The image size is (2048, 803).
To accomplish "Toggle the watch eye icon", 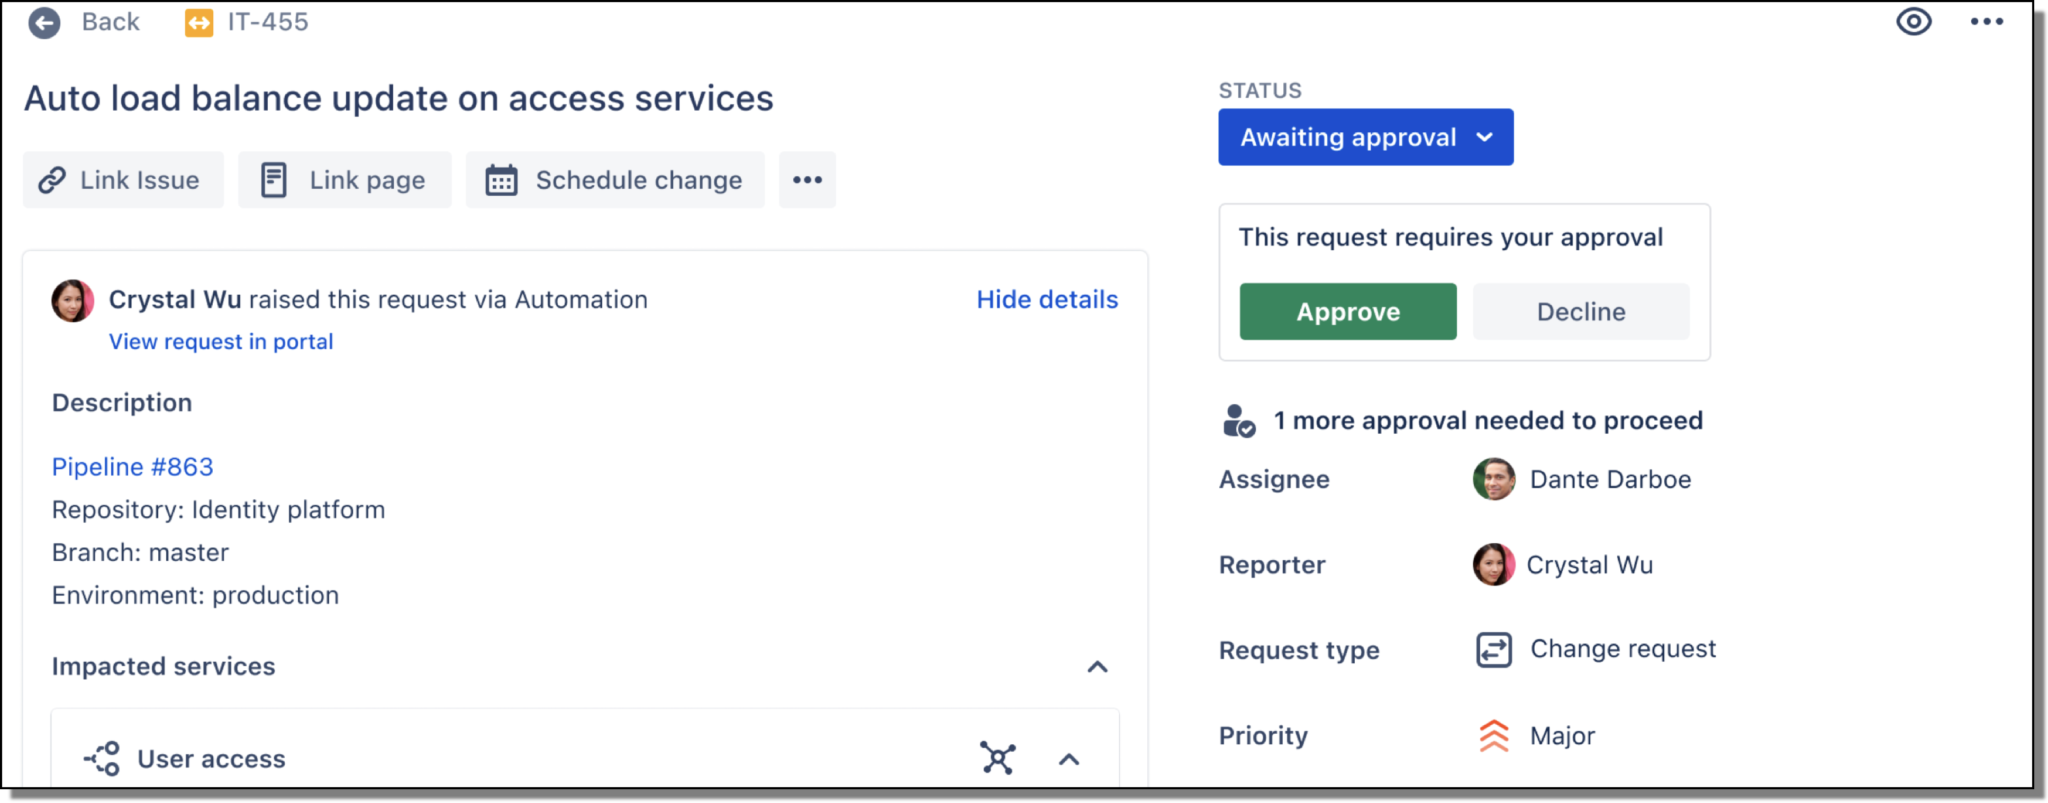I will point(1913,21).
